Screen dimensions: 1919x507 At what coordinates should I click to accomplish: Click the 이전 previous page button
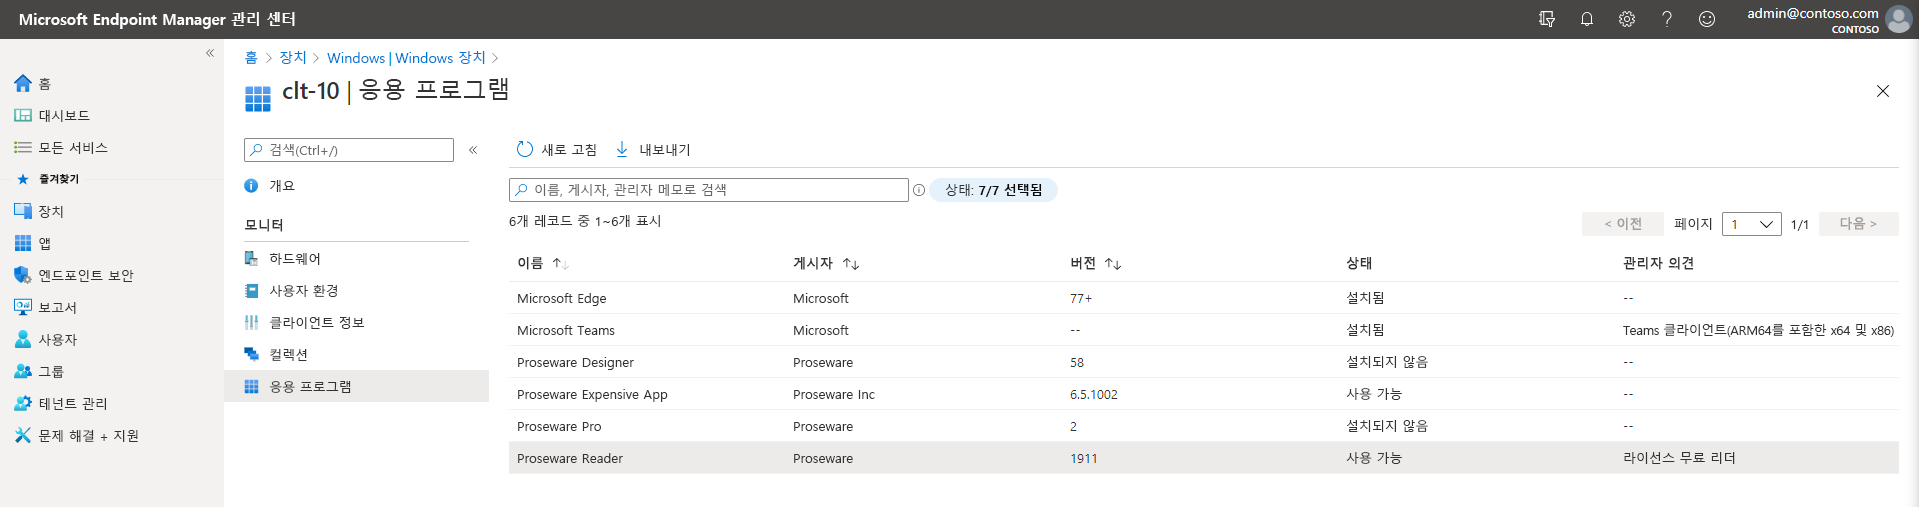[x=1623, y=224]
